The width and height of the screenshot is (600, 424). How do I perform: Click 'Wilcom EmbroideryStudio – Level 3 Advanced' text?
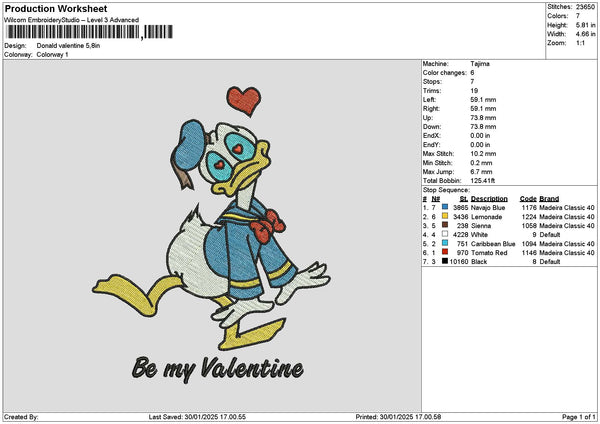(72, 20)
